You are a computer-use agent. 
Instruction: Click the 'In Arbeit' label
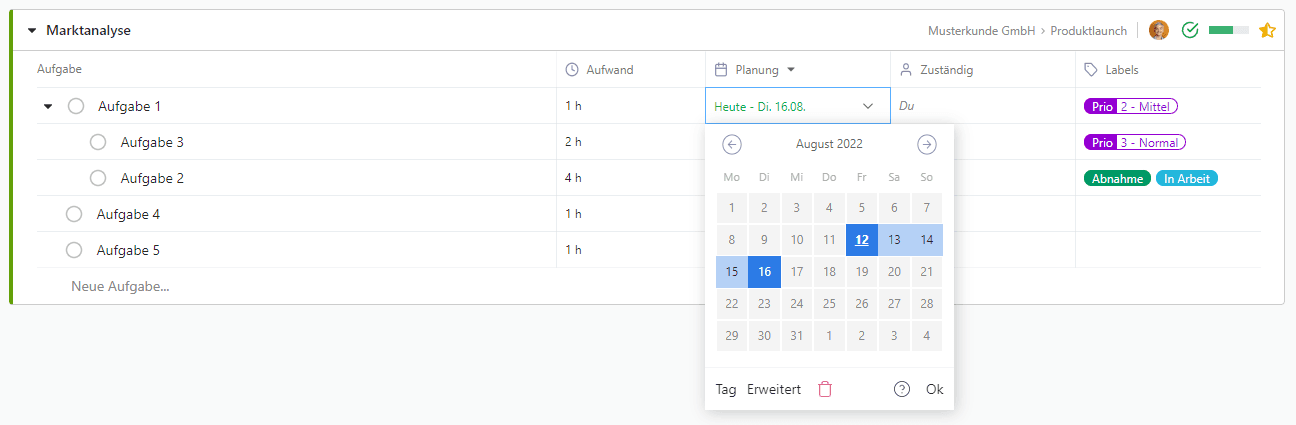click(1187, 179)
